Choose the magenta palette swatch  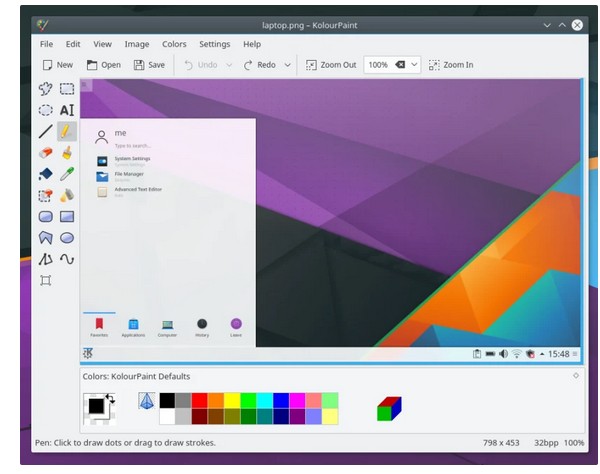(297, 400)
